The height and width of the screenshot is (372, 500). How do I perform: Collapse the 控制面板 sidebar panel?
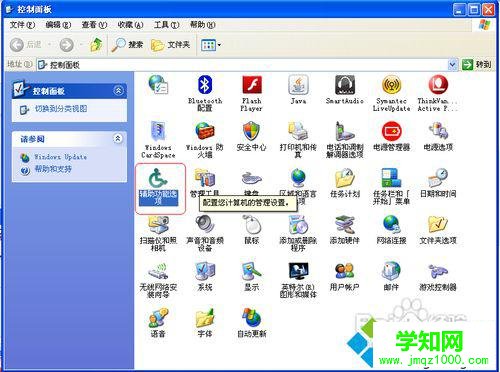pos(119,90)
